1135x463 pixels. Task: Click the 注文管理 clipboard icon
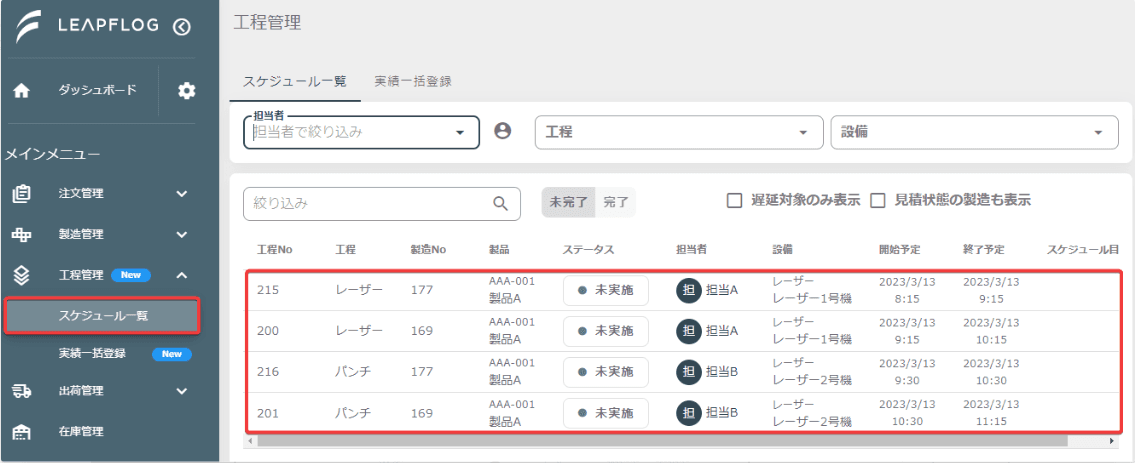22,194
